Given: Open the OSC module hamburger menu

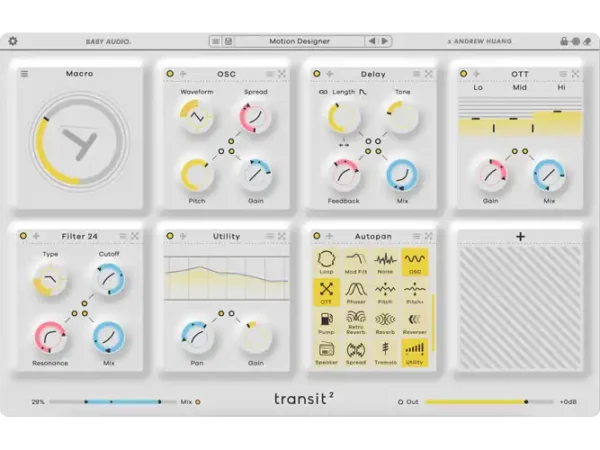Looking at the screenshot, I should 270,73.
